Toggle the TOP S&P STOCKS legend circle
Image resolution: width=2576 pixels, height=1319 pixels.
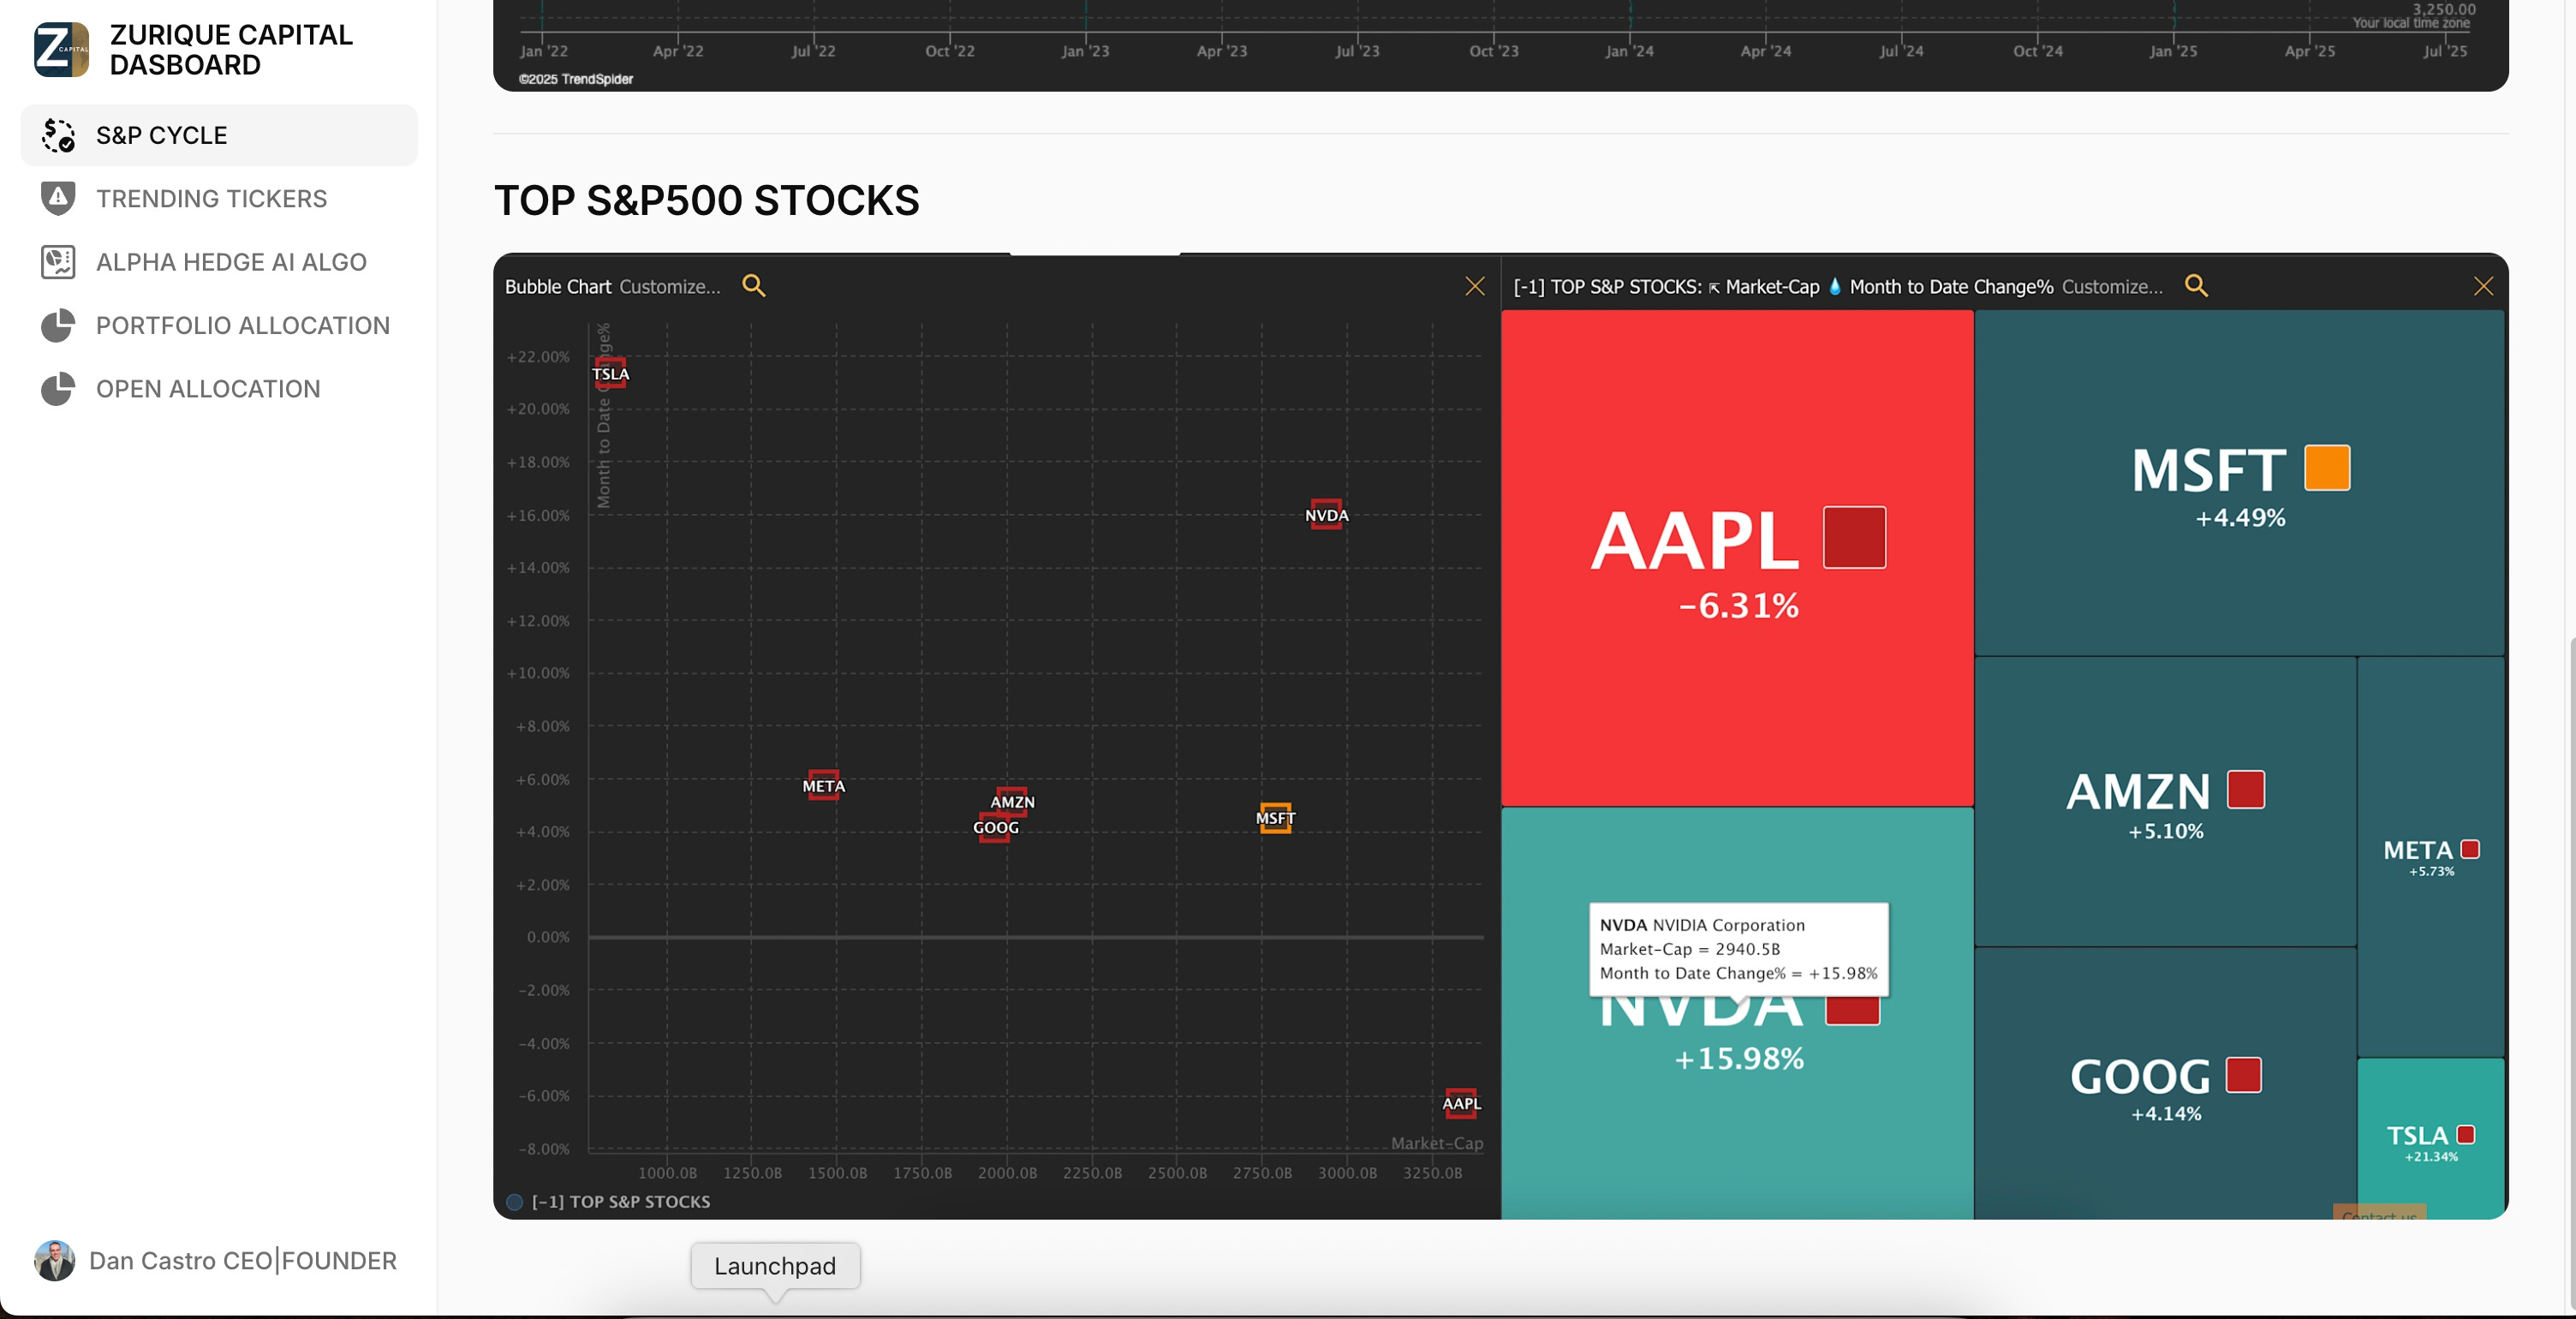click(x=514, y=1201)
